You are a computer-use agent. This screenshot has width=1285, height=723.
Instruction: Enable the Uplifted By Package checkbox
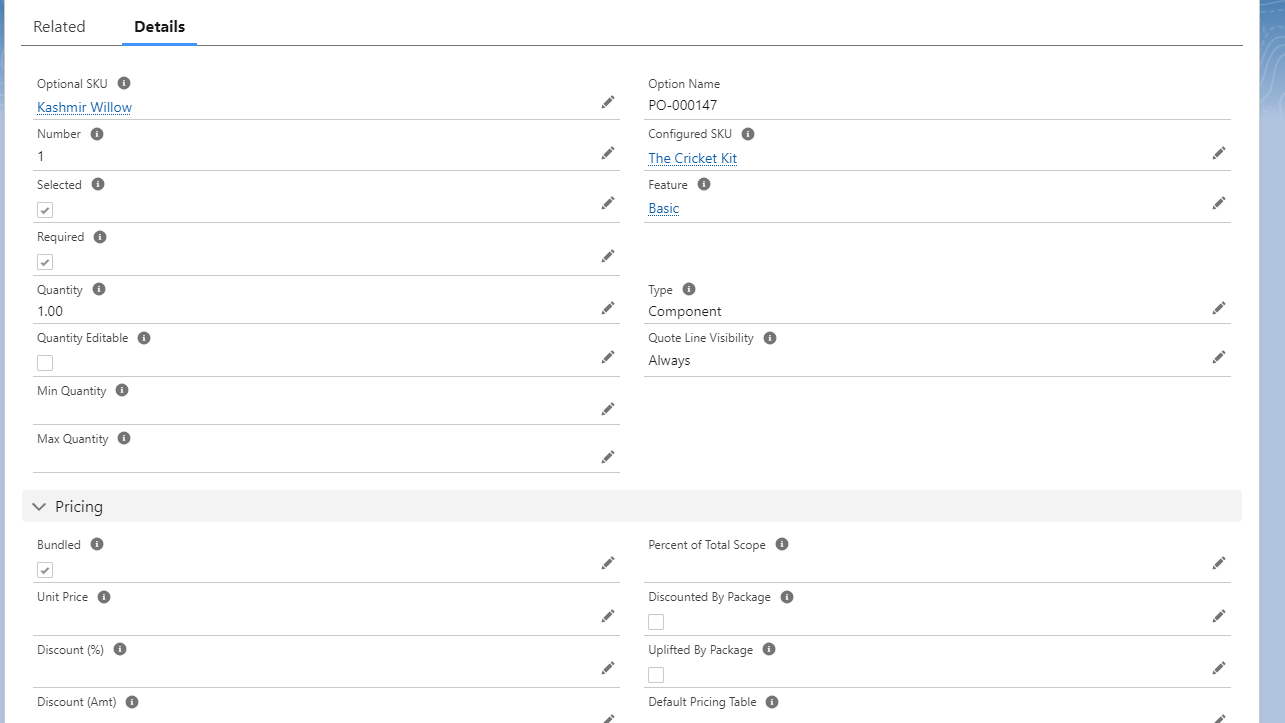coord(656,675)
